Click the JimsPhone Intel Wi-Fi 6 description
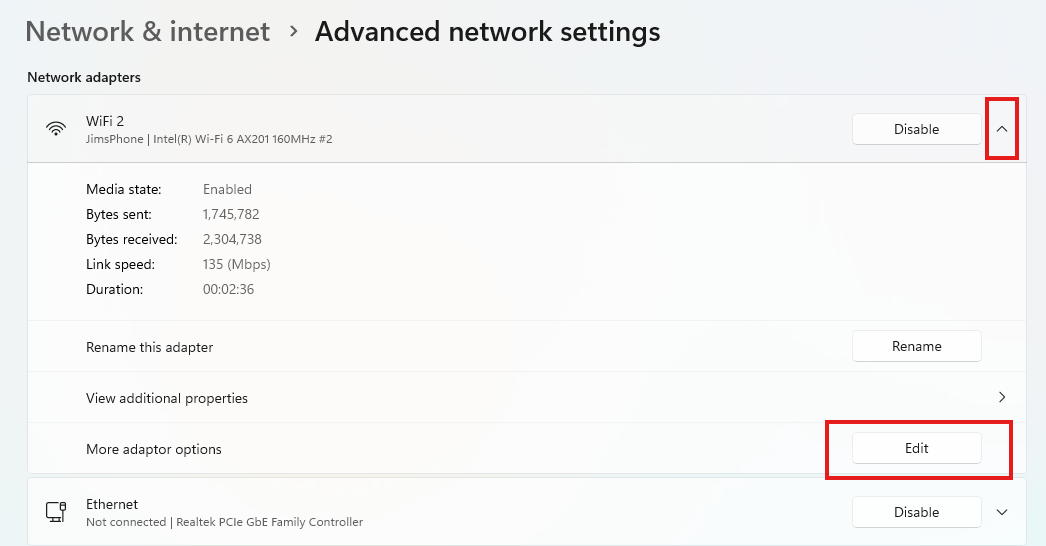The width and height of the screenshot is (1046, 546). [209, 139]
